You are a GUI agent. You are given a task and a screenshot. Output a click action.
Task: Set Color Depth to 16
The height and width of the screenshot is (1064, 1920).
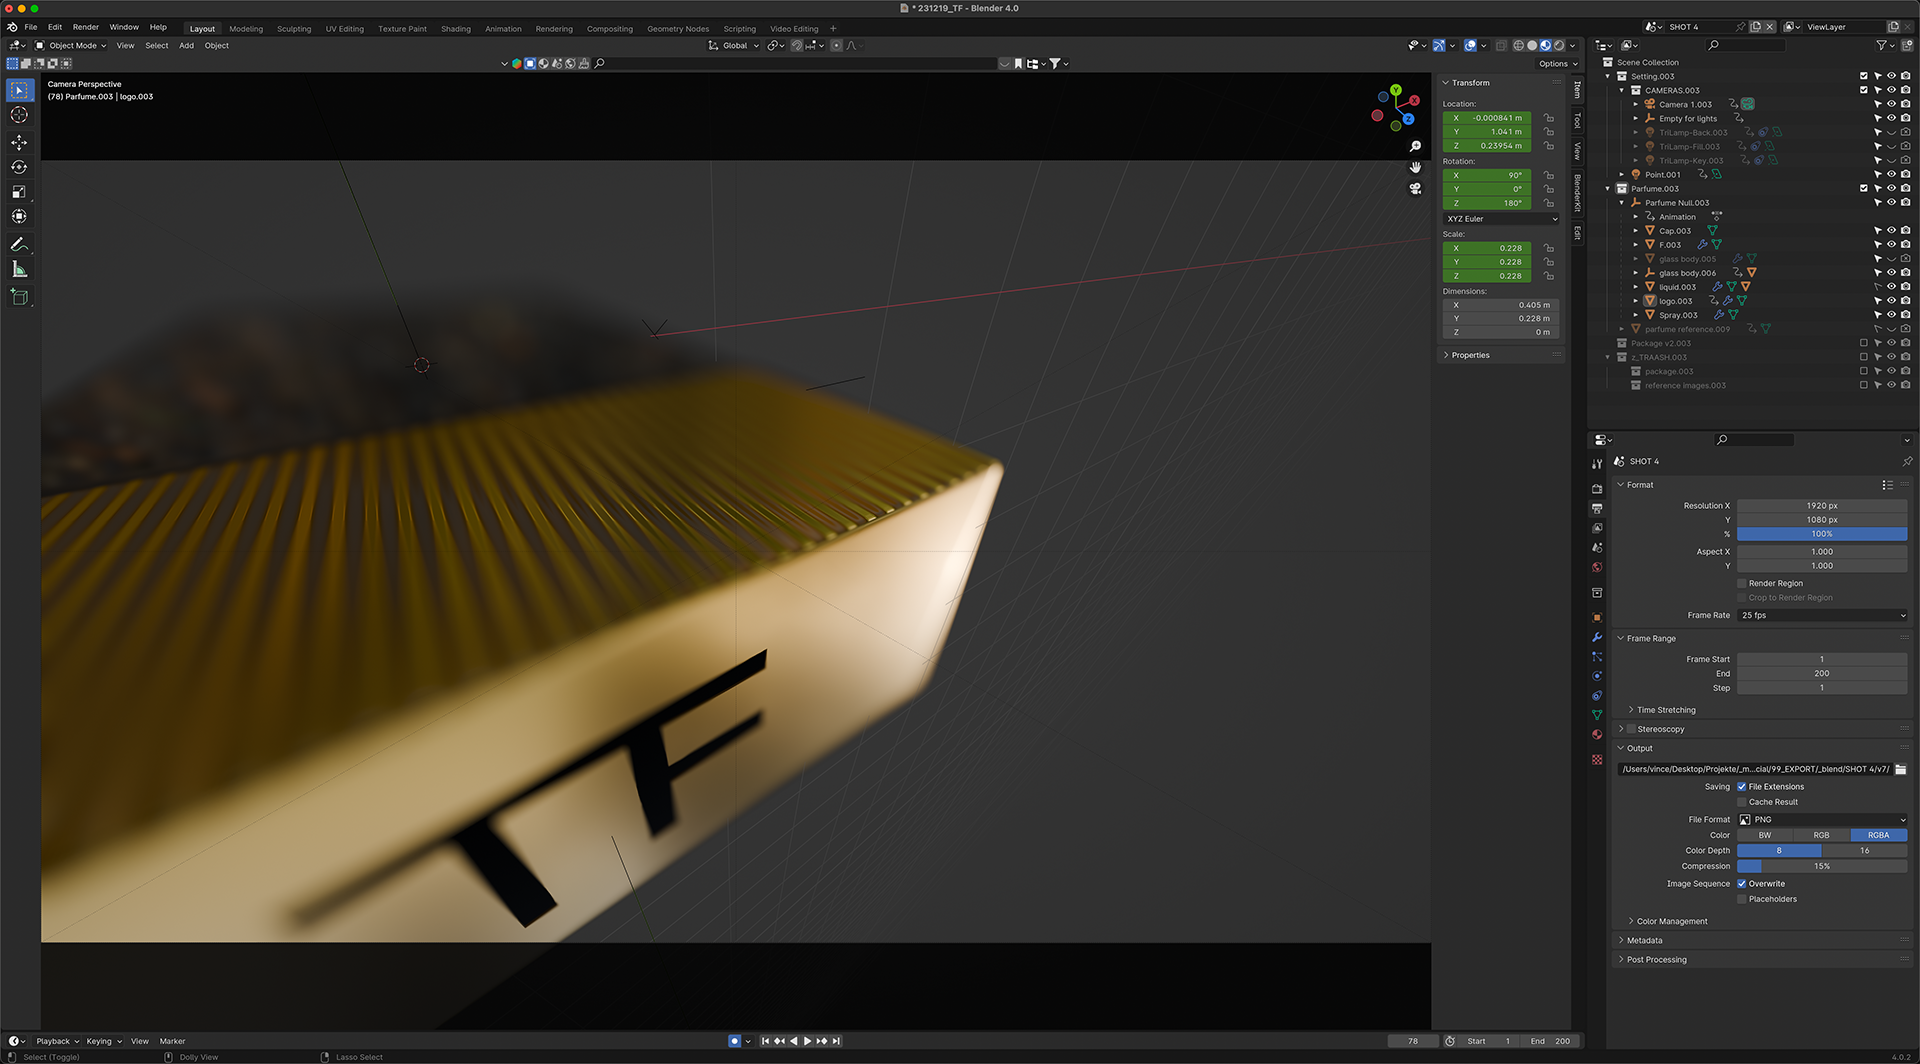[1864, 851]
